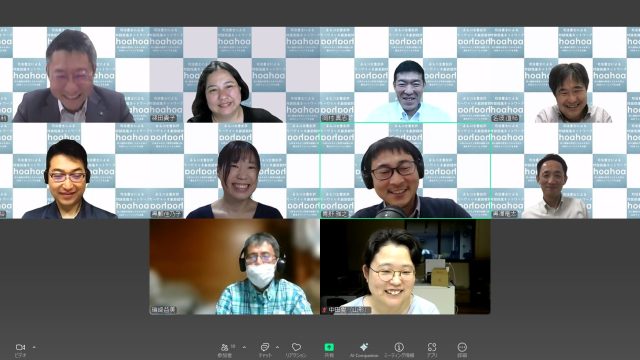
Task: Select the 中田 participant video tile
Action: coord(405,267)
